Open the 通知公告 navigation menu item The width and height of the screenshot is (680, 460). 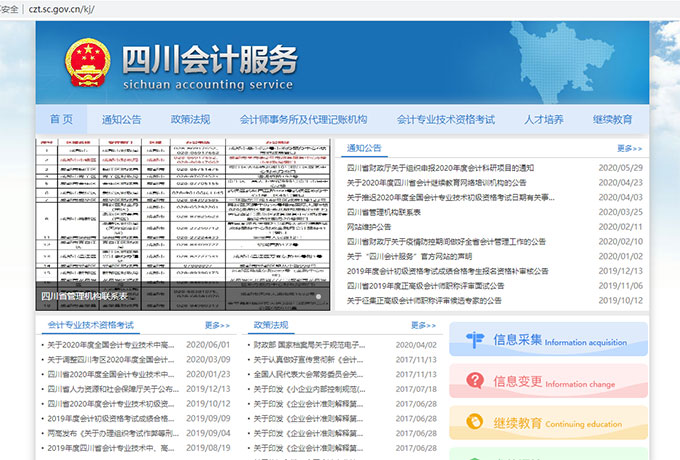click(x=121, y=119)
